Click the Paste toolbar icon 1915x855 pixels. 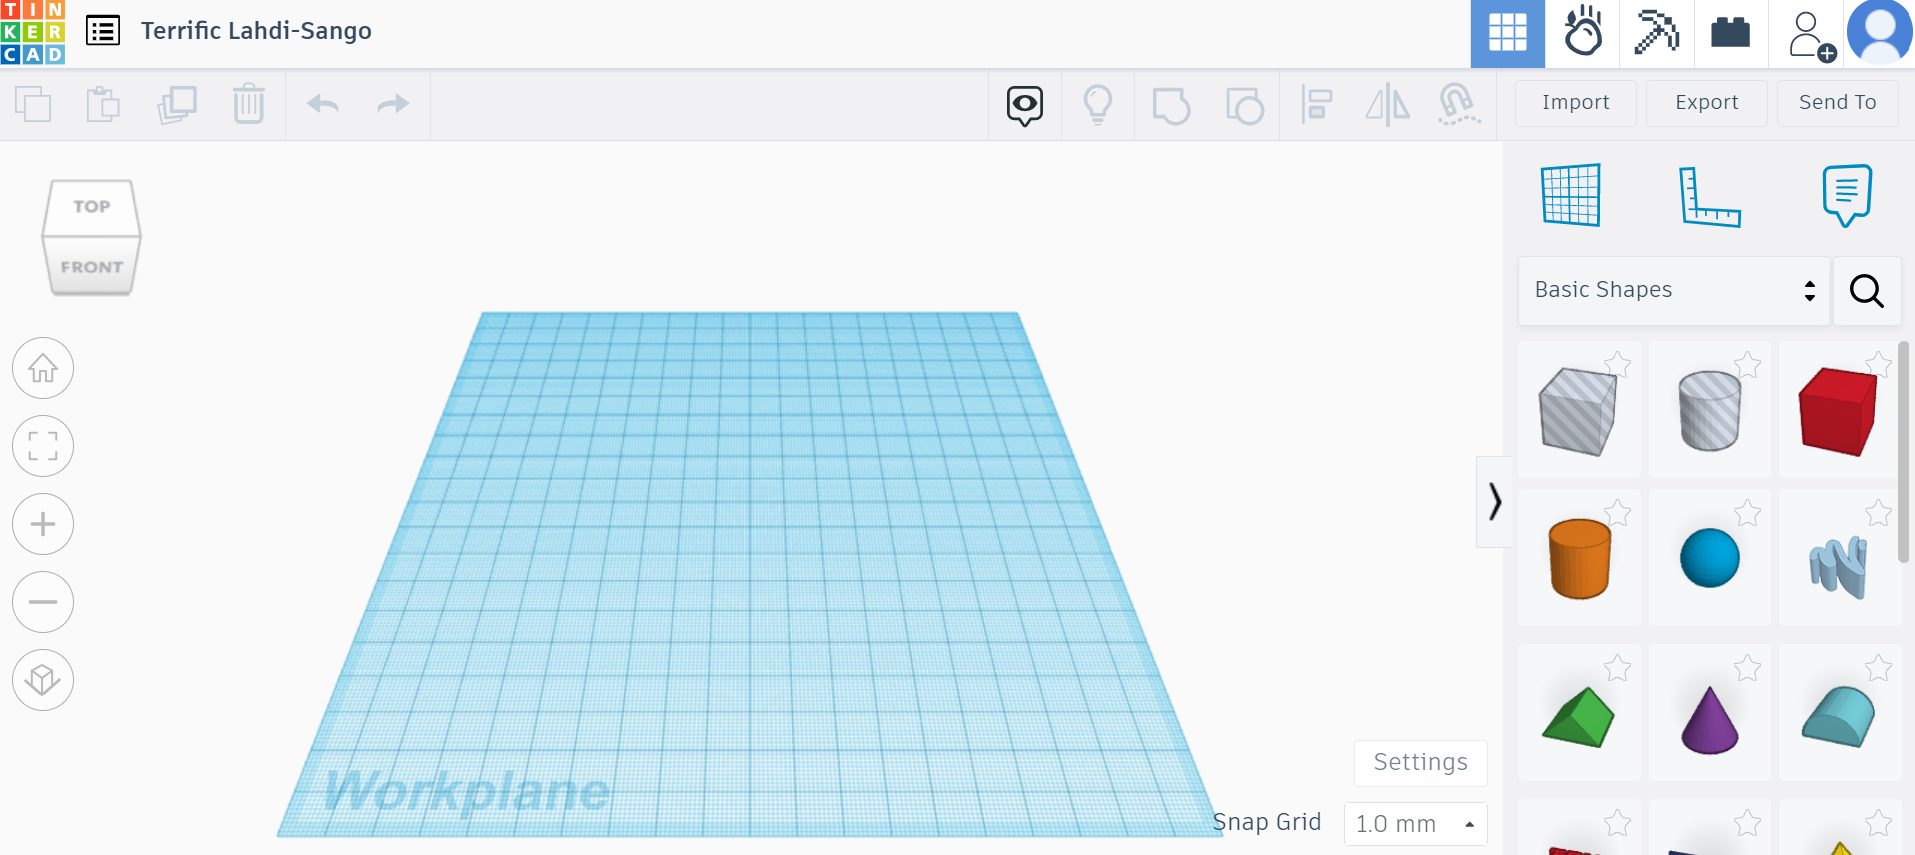[x=103, y=104]
